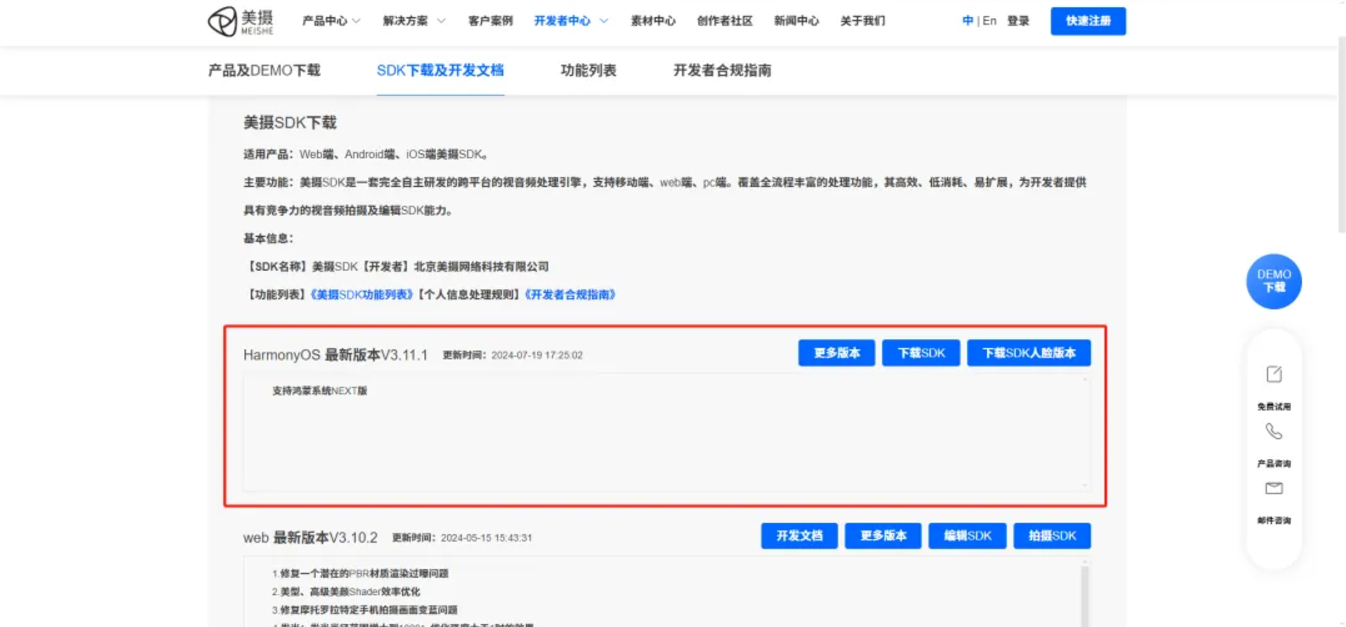
Task: Go to 创作者社区 in the navigation
Action: (725, 21)
